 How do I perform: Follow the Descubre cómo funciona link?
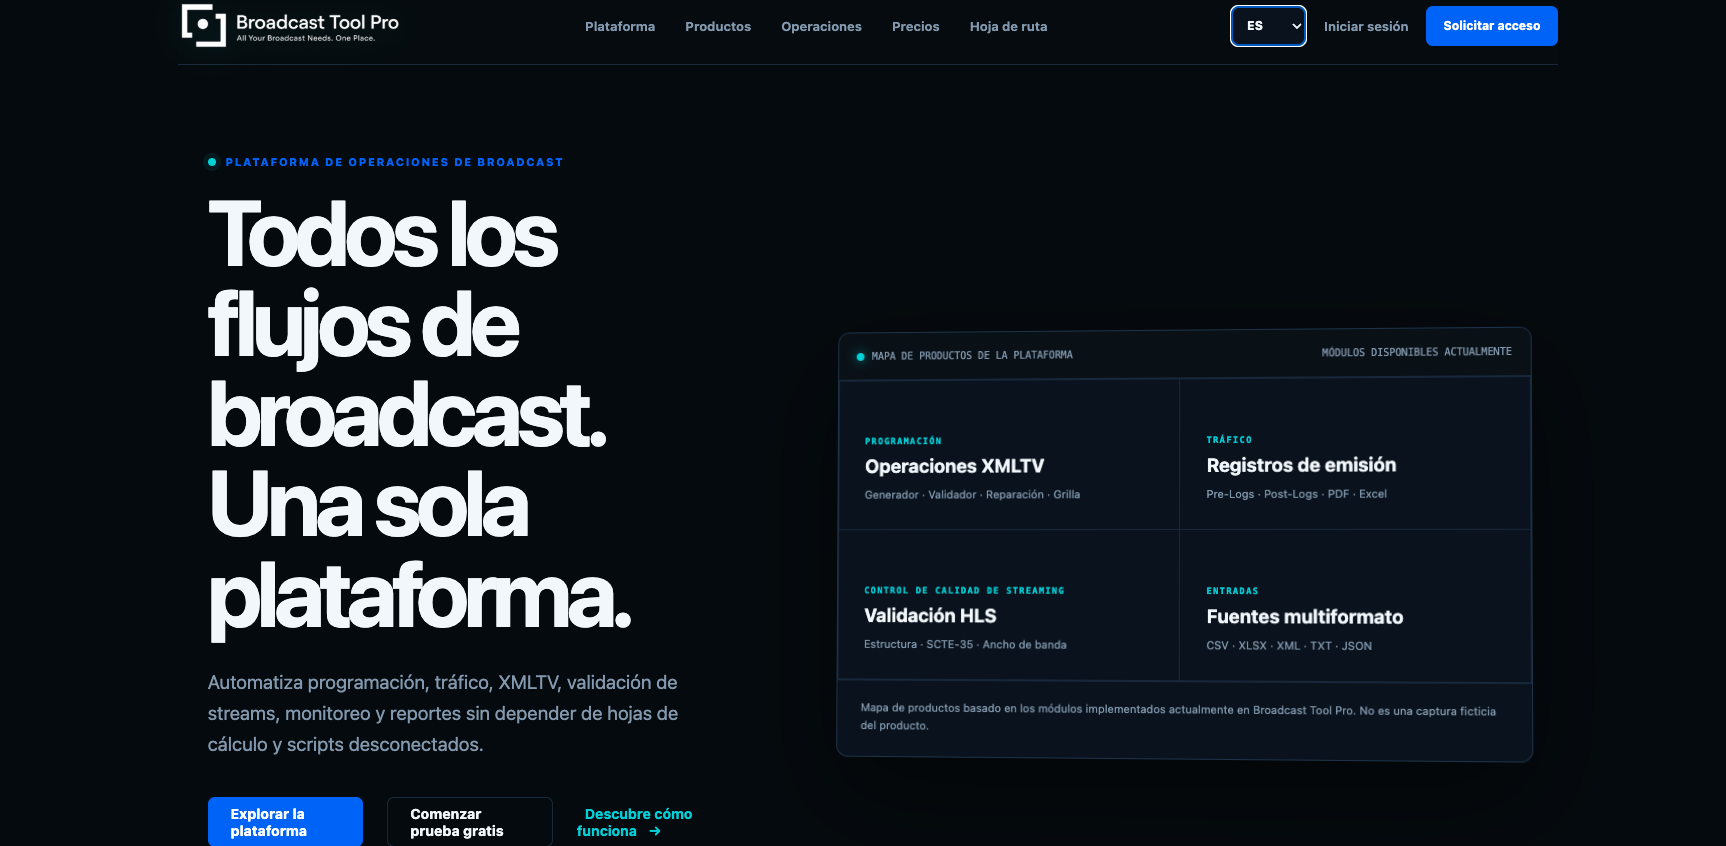(x=634, y=822)
